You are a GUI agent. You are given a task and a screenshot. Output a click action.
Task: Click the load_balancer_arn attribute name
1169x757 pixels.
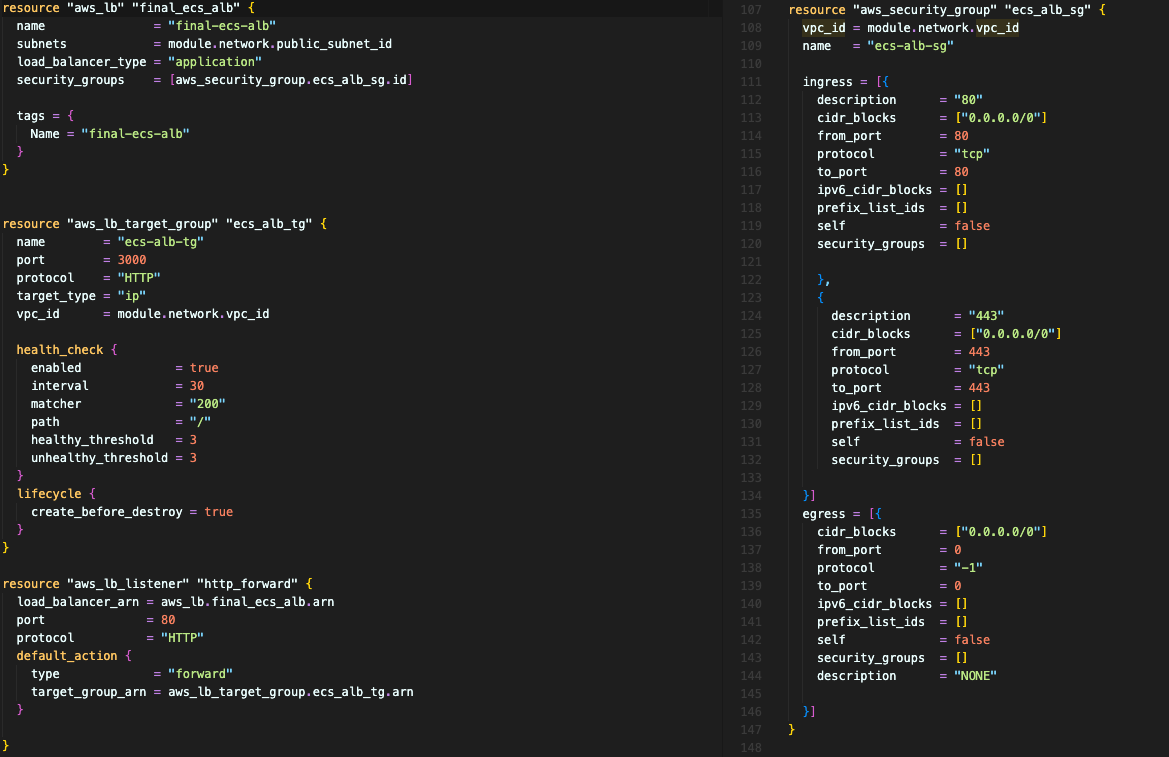(78, 602)
